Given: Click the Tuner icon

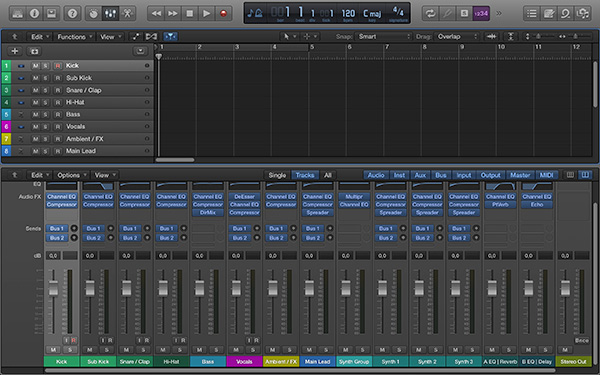Looking at the screenshot, I should pyautogui.click(x=447, y=14).
